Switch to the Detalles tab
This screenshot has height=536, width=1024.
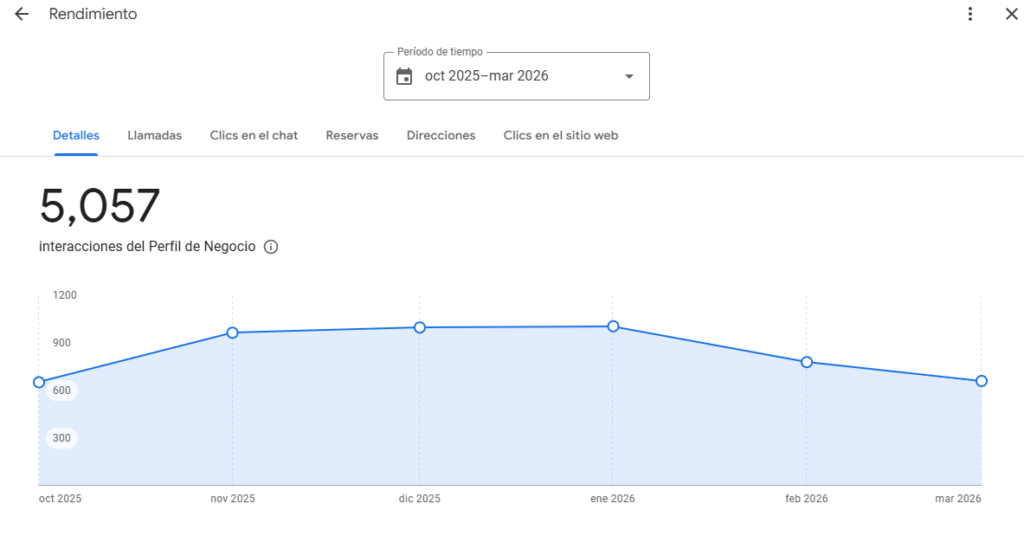click(76, 135)
